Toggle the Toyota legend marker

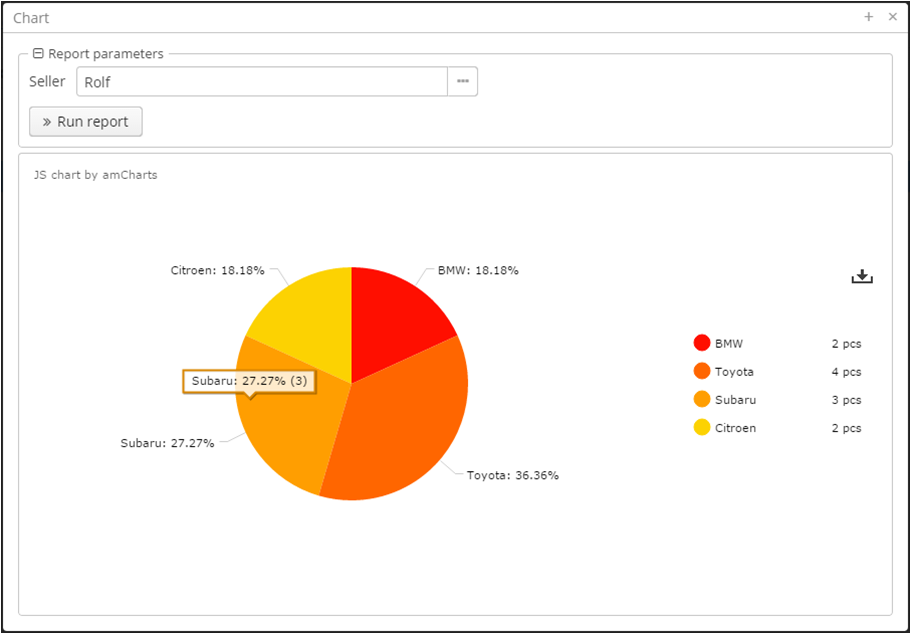(702, 371)
